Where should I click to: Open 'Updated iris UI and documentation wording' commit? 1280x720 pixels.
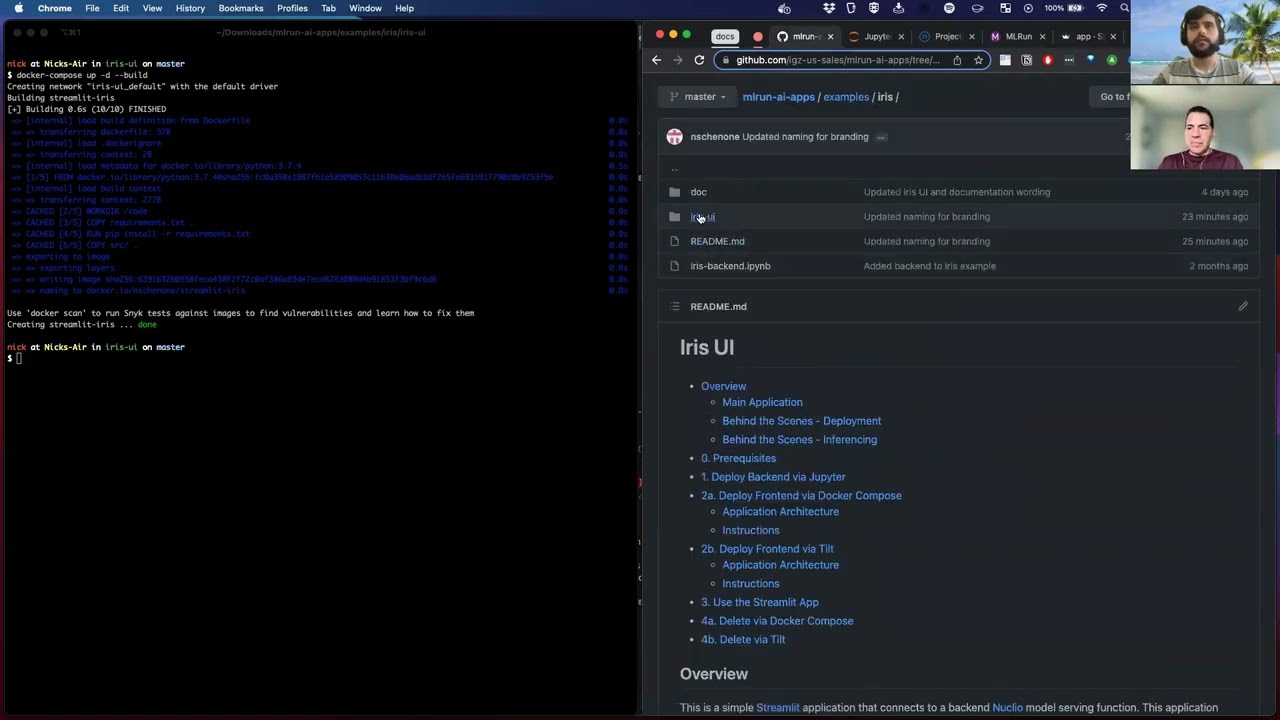pos(957,192)
